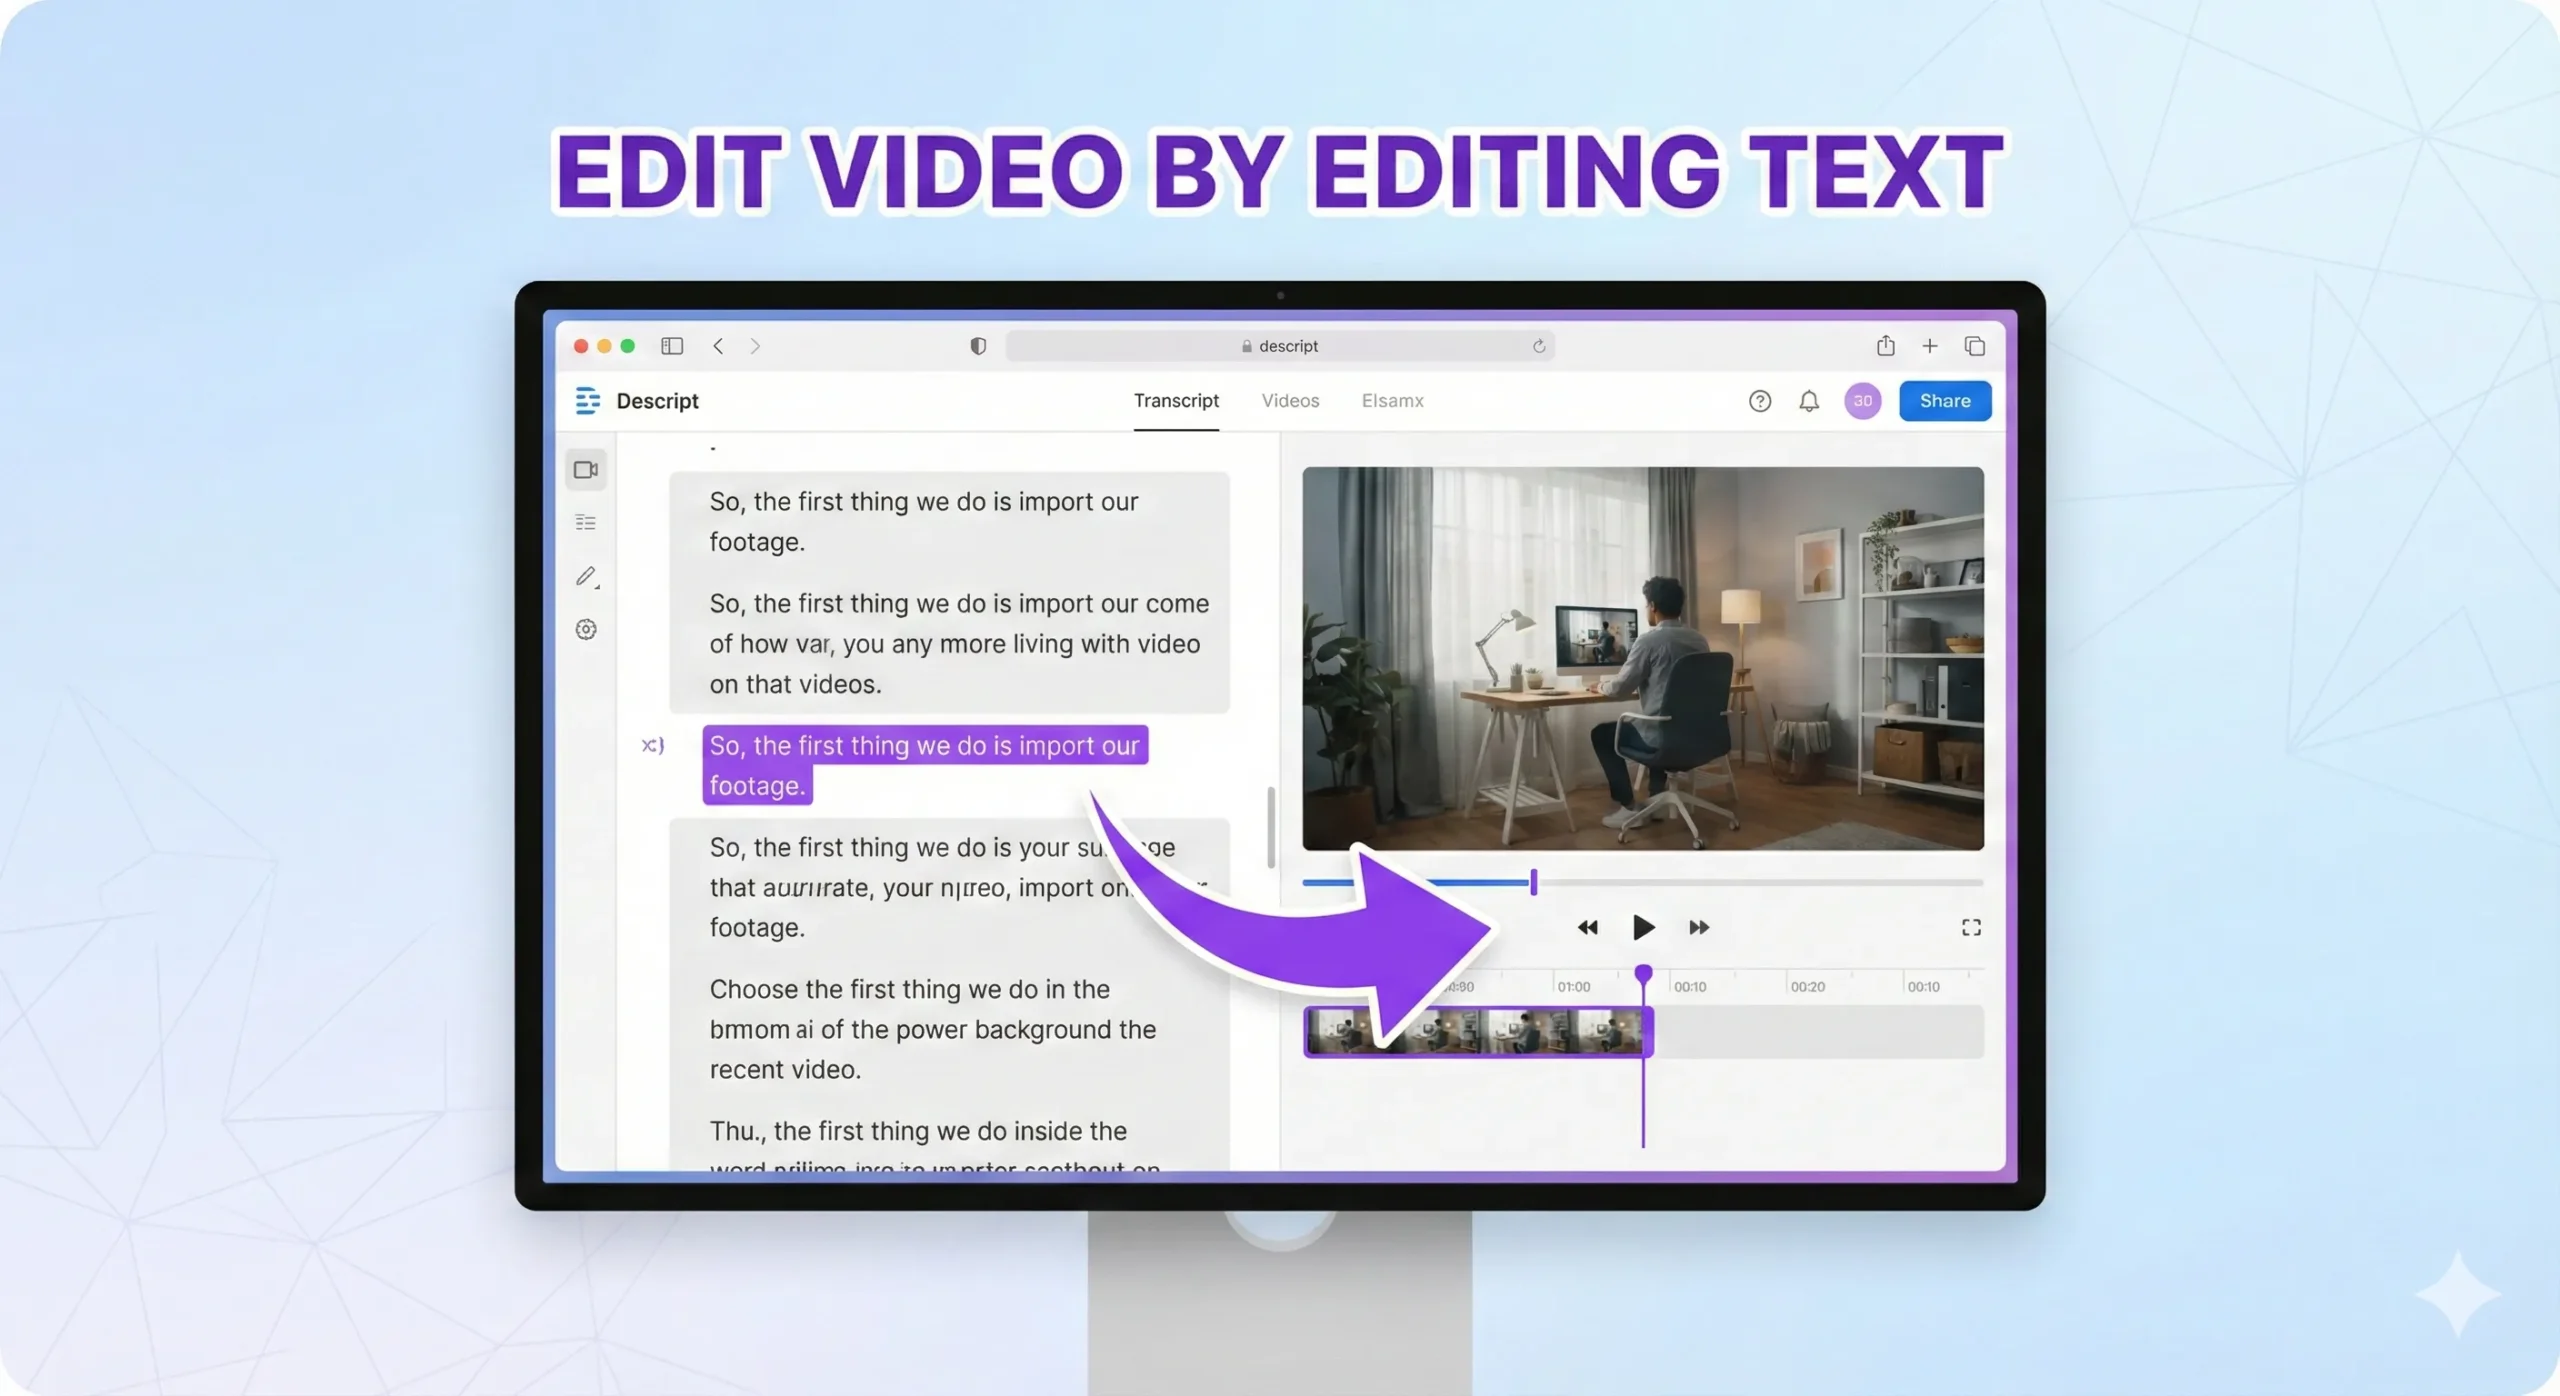
Task: Open the list layout sidebar icon
Action: (586, 523)
